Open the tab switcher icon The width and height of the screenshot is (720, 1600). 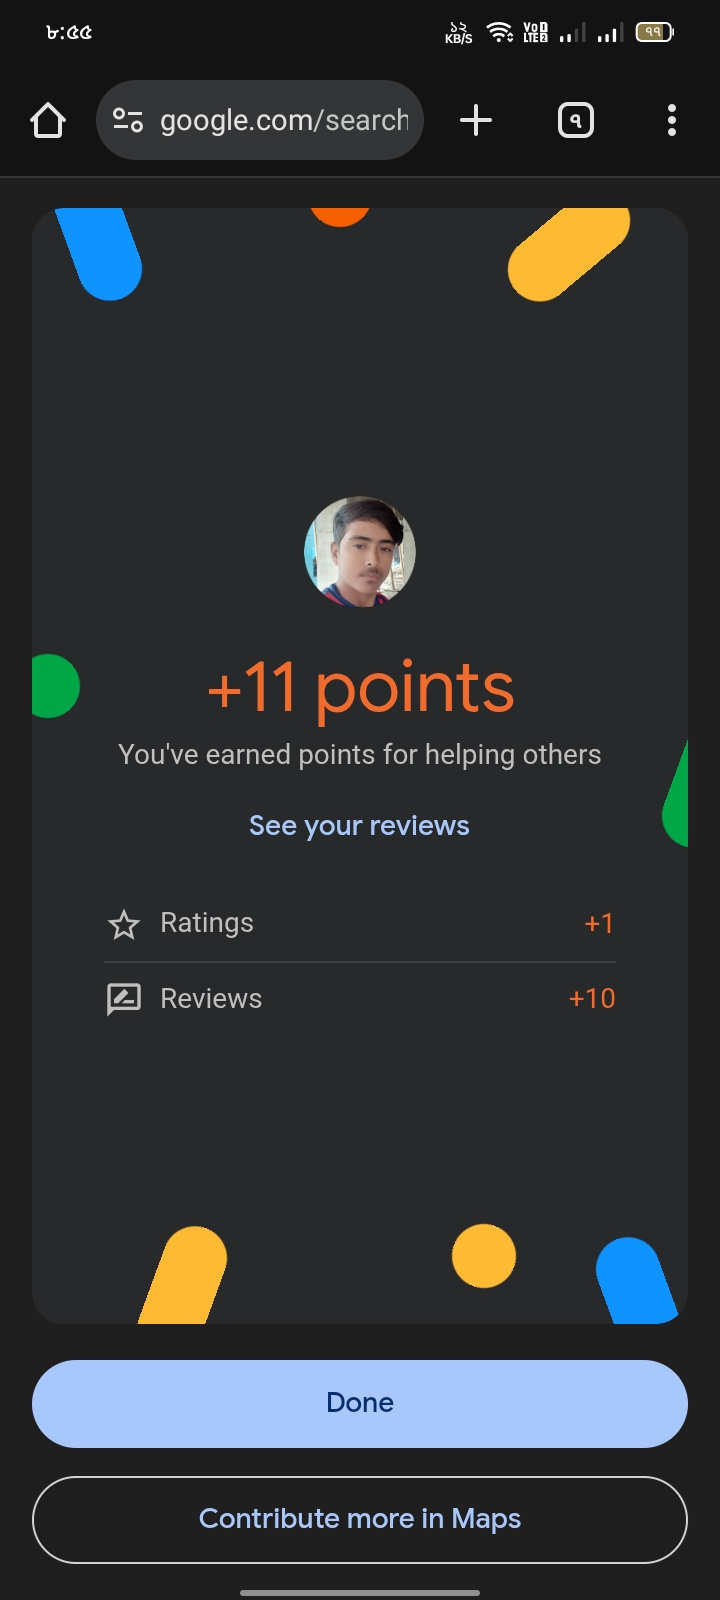575,121
